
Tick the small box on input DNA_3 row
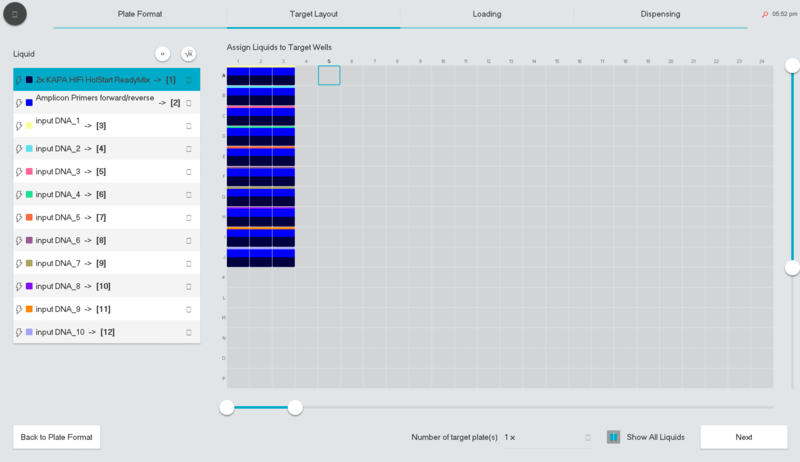pos(189,172)
